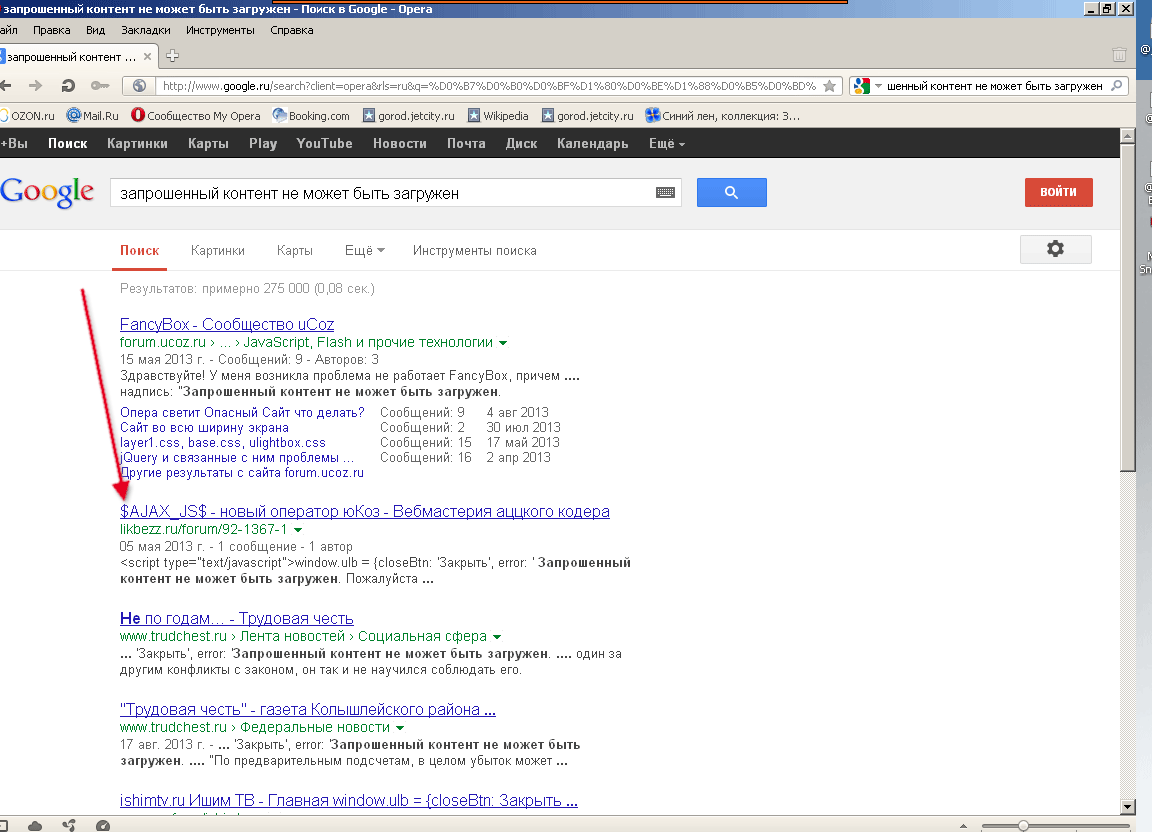This screenshot has height=832, width=1152.
Task: Close the tab titled запрошенный контент
Action: (x=148, y=57)
